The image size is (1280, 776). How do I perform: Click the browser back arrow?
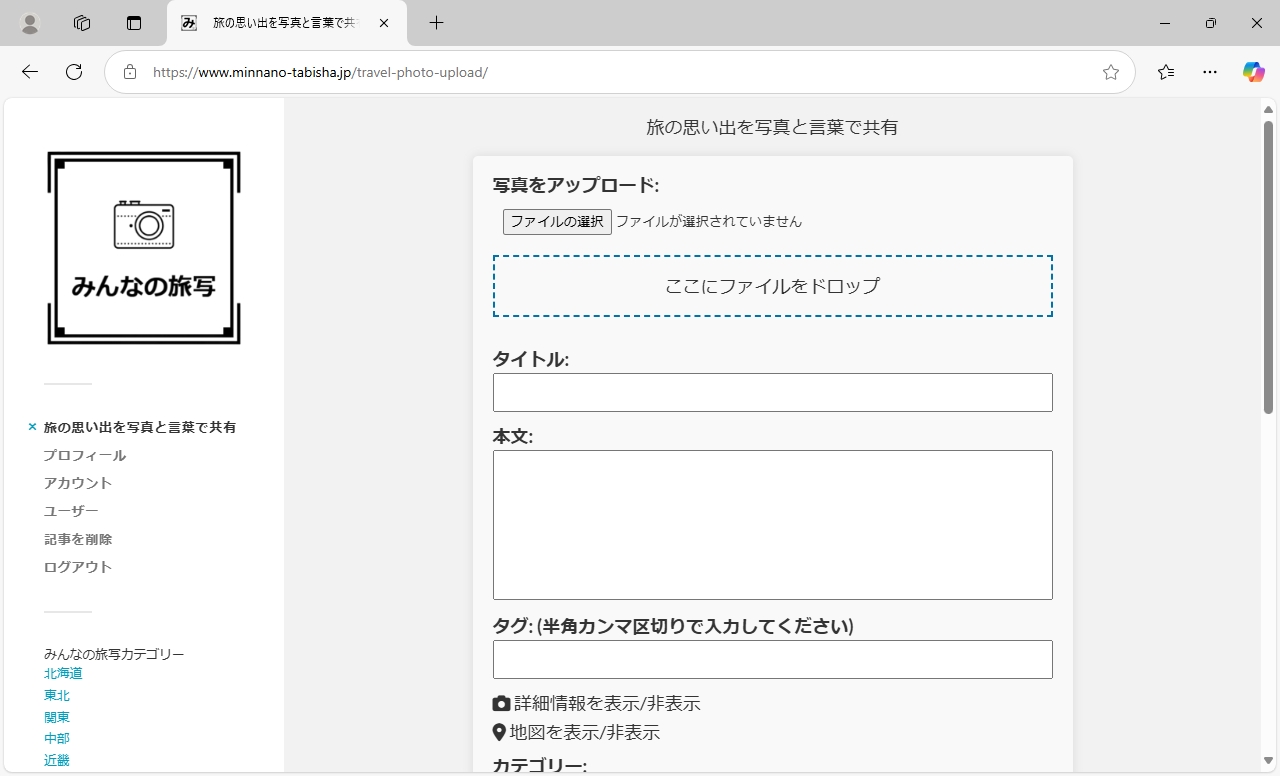click(x=30, y=72)
